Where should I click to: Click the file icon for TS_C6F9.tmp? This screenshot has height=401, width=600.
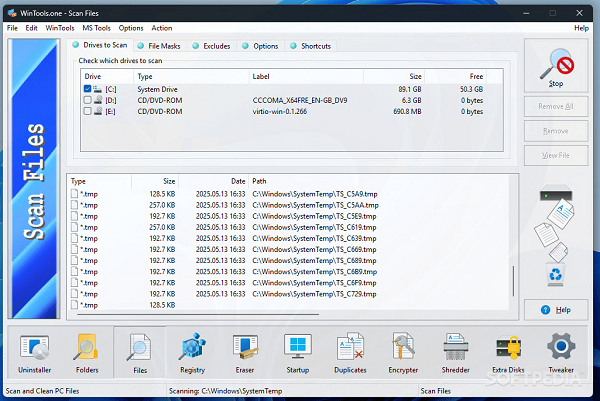click(74, 283)
